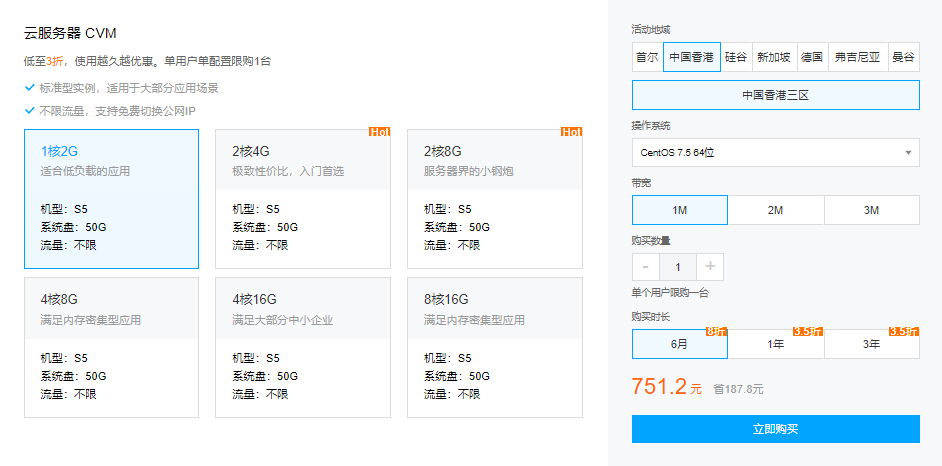Click the 8折 discount badge on 6月

(717, 331)
